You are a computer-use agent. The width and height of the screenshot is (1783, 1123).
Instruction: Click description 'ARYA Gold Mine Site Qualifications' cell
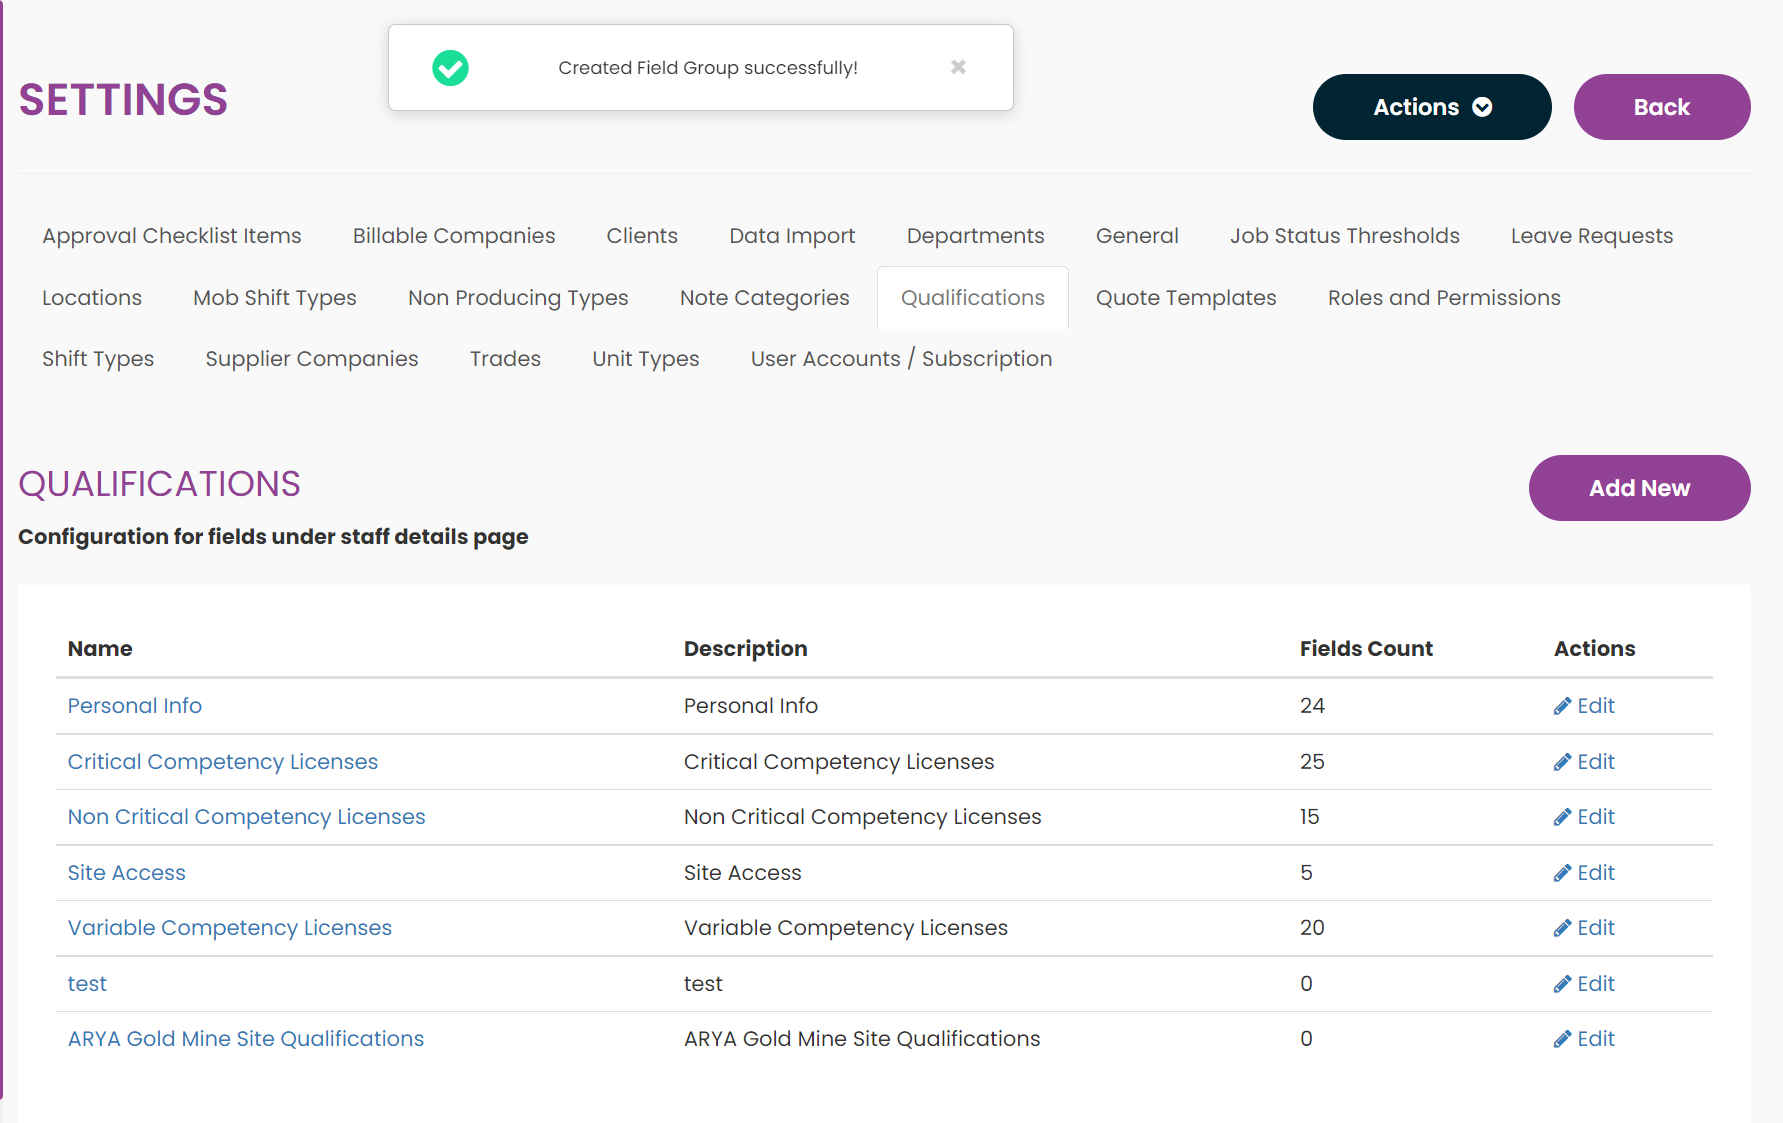[x=862, y=1039]
